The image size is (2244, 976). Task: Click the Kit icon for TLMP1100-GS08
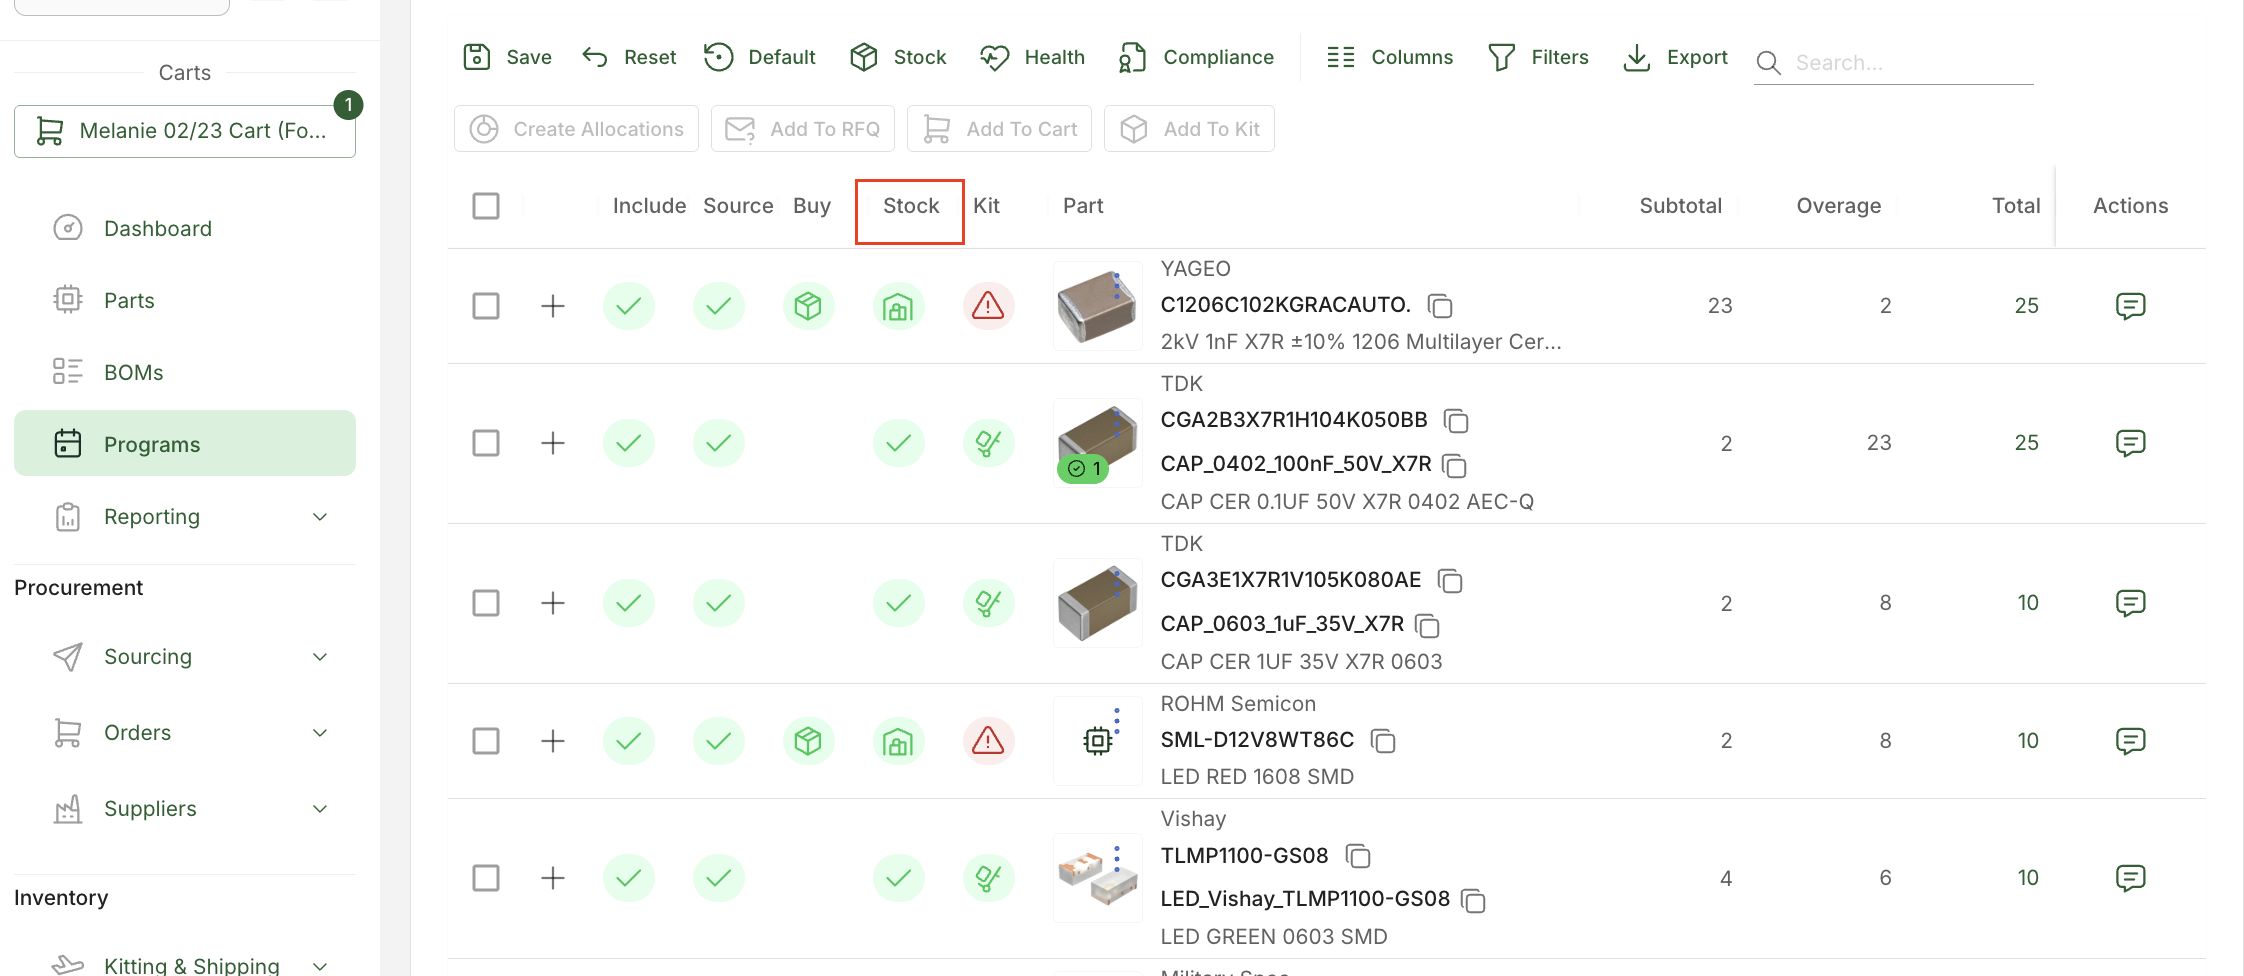pos(988,878)
